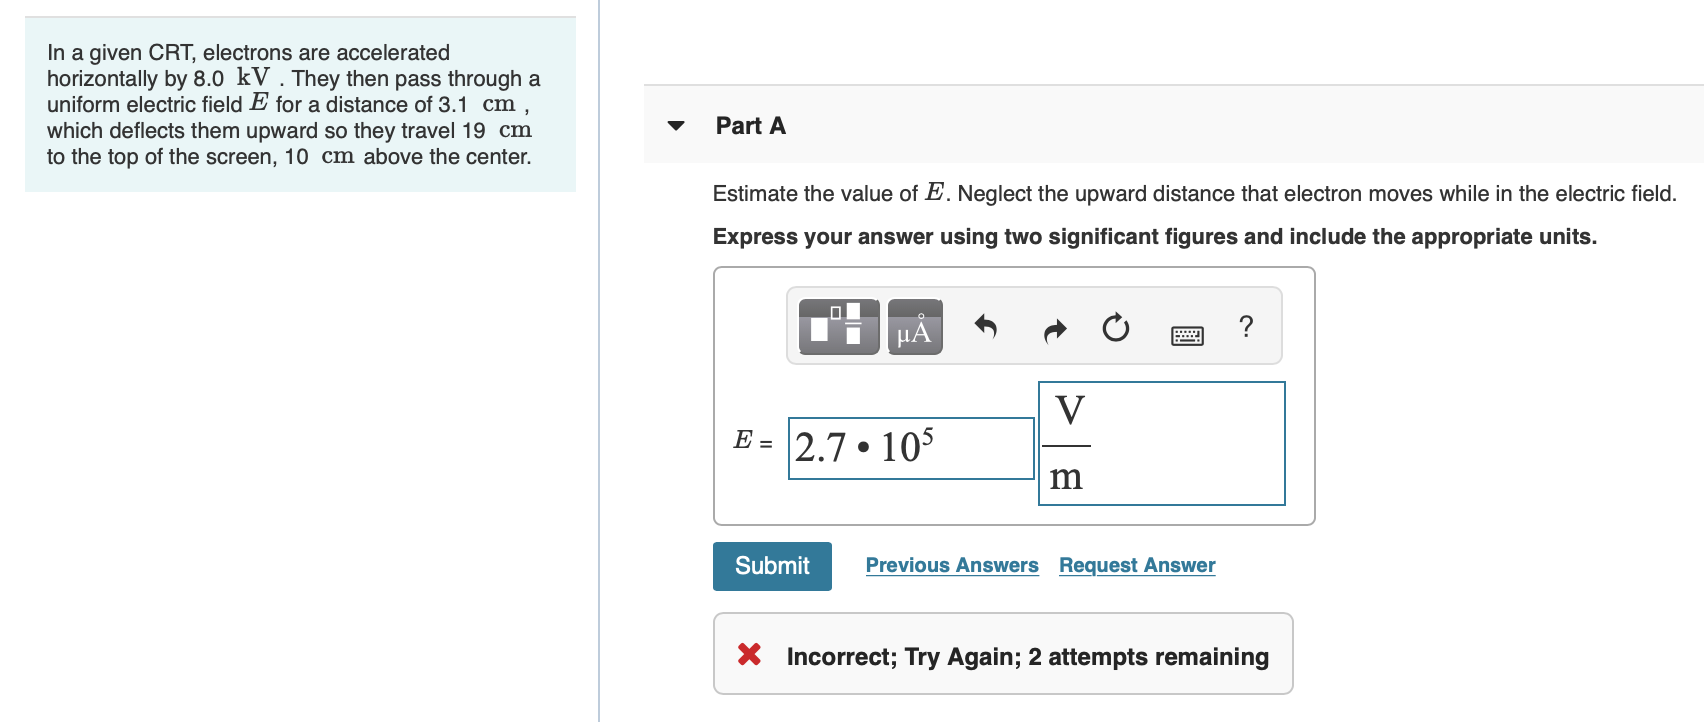
Task: Click Request Answer link
Action: pyautogui.click(x=1137, y=565)
